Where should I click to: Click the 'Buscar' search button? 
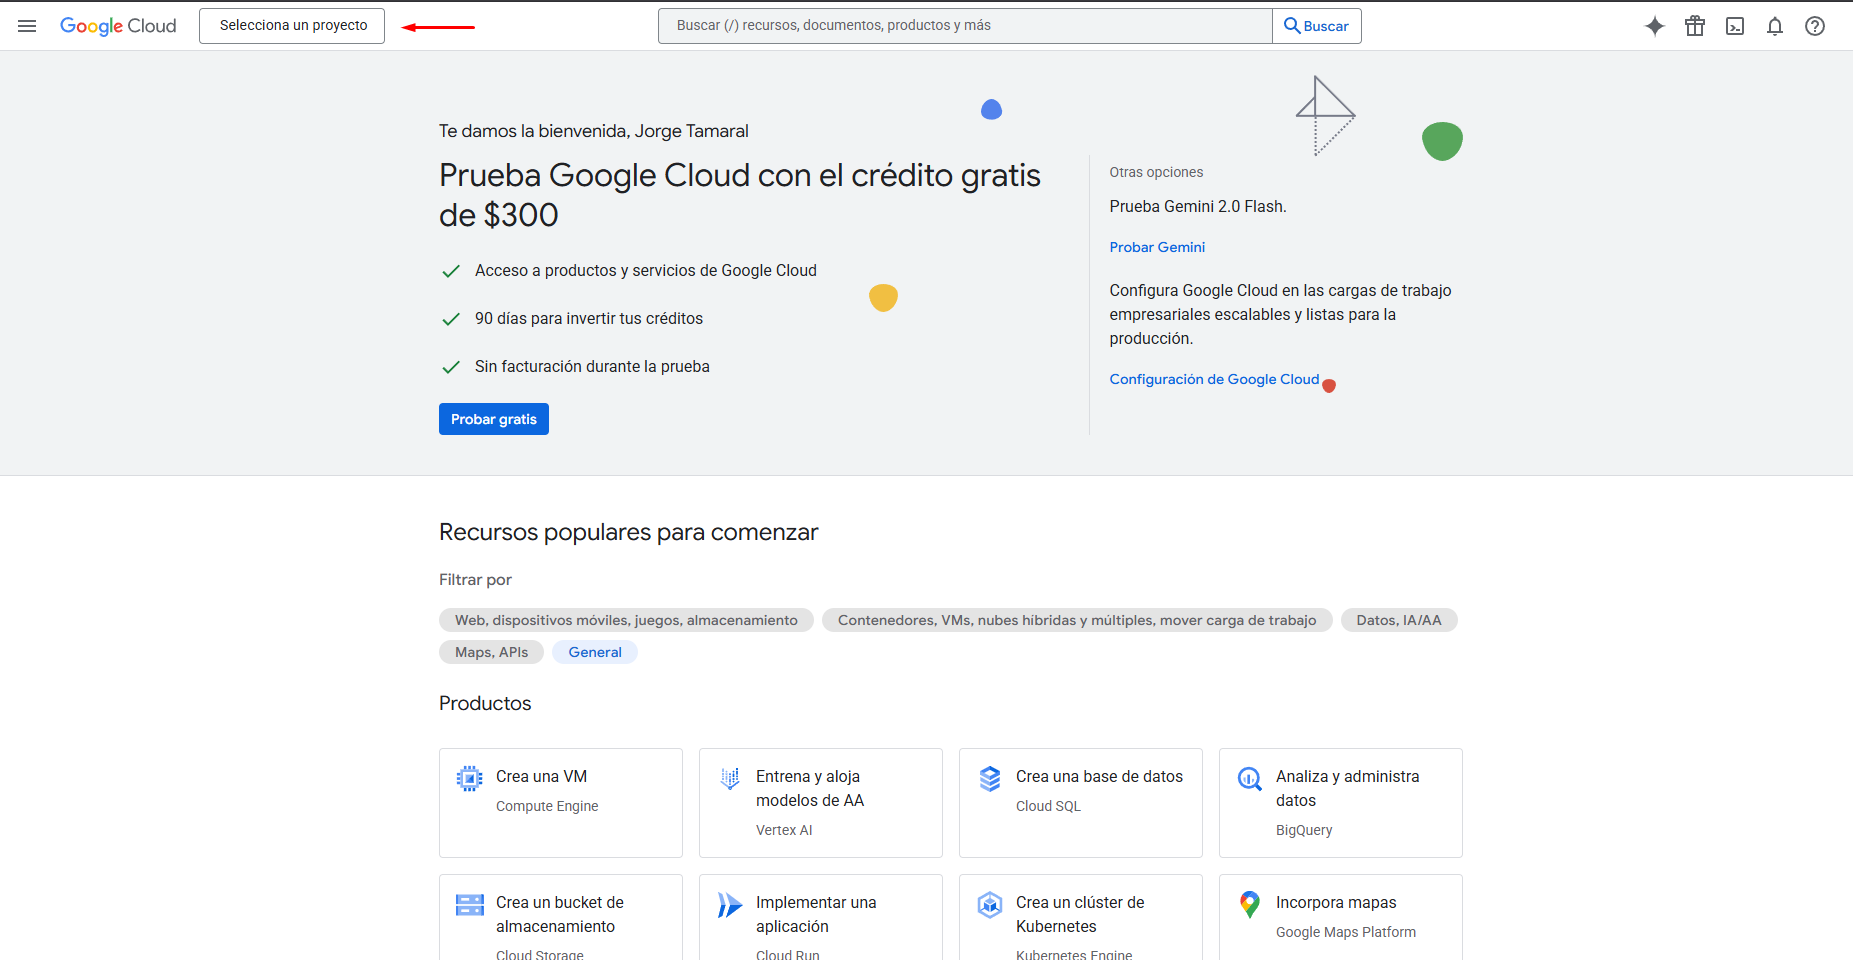click(x=1316, y=26)
